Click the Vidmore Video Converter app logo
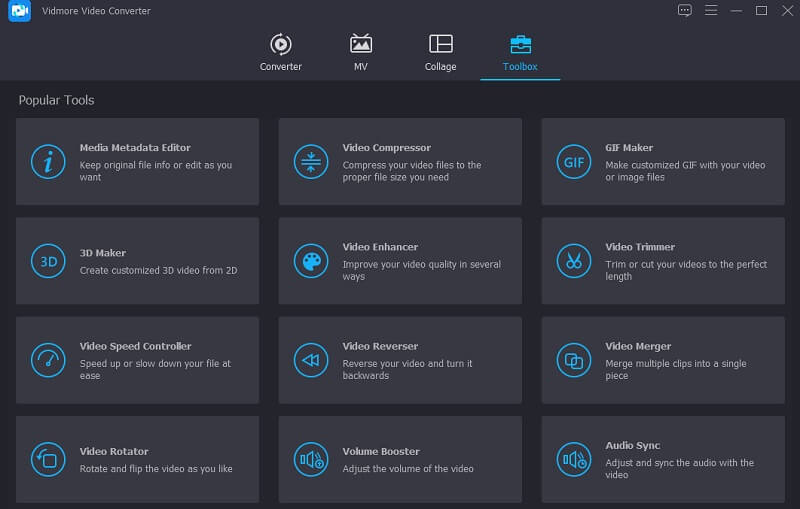800x509 pixels. [x=20, y=11]
